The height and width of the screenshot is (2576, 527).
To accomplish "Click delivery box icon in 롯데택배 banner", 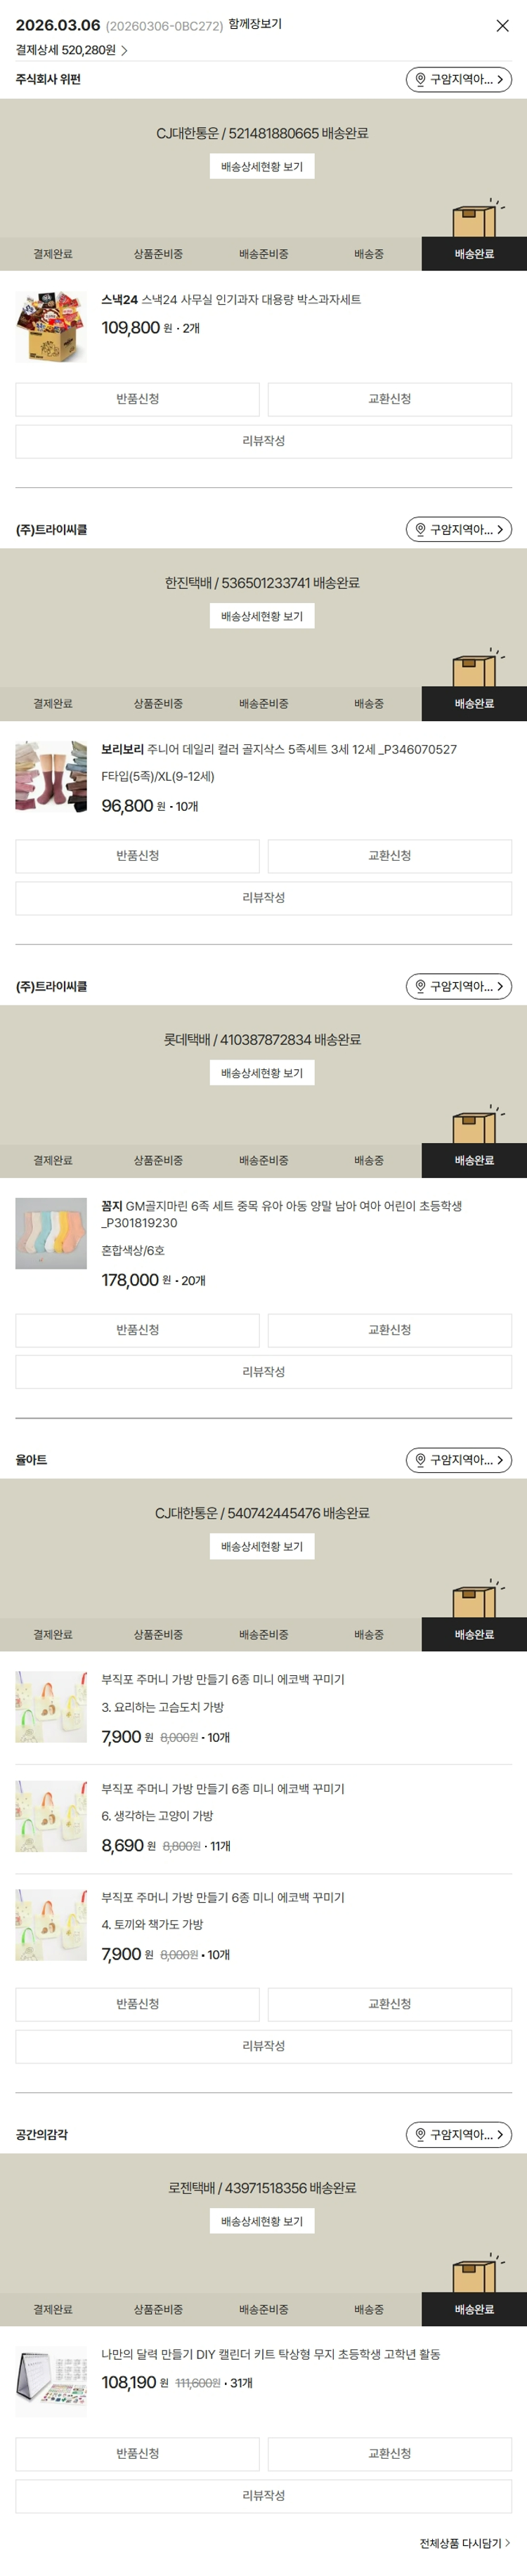I will [478, 1125].
